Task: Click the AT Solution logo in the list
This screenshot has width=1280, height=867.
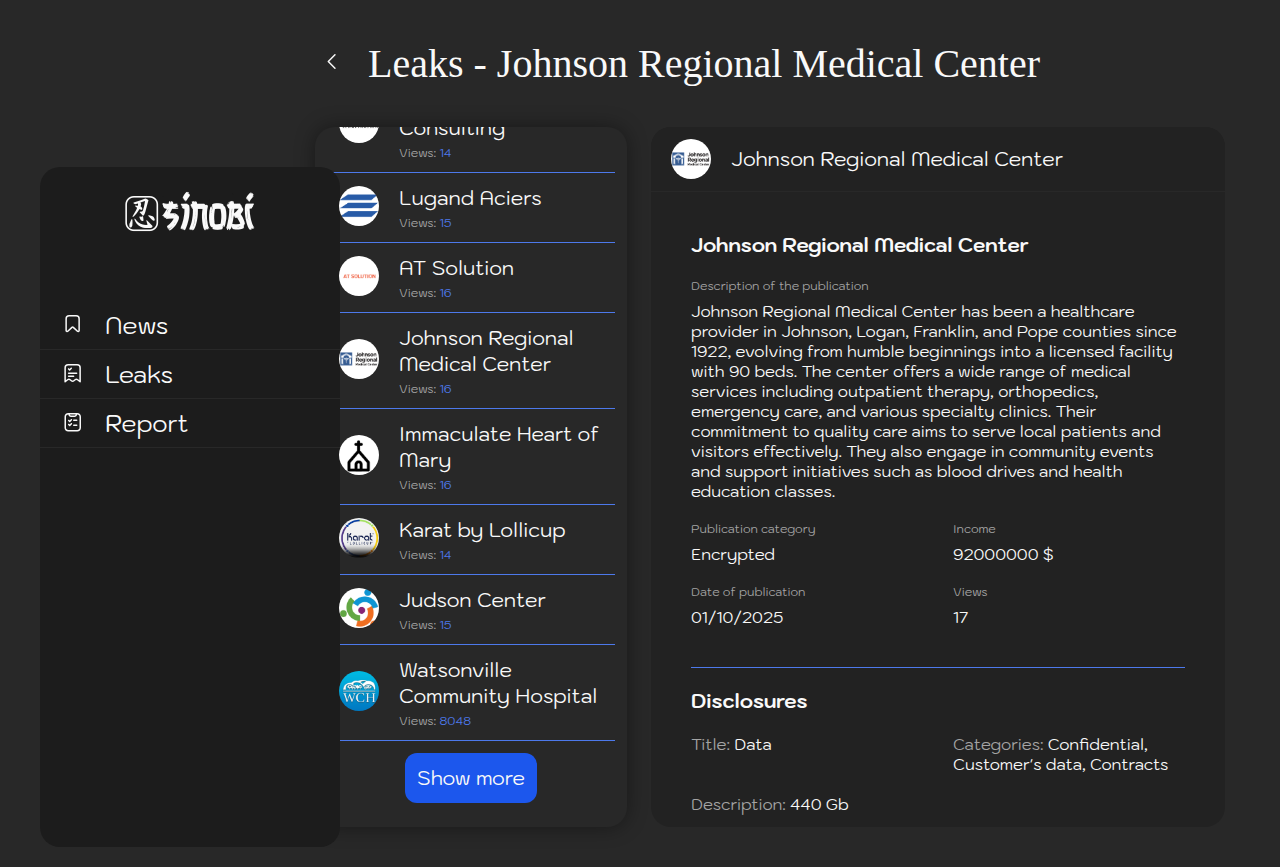Action: coord(359,276)
